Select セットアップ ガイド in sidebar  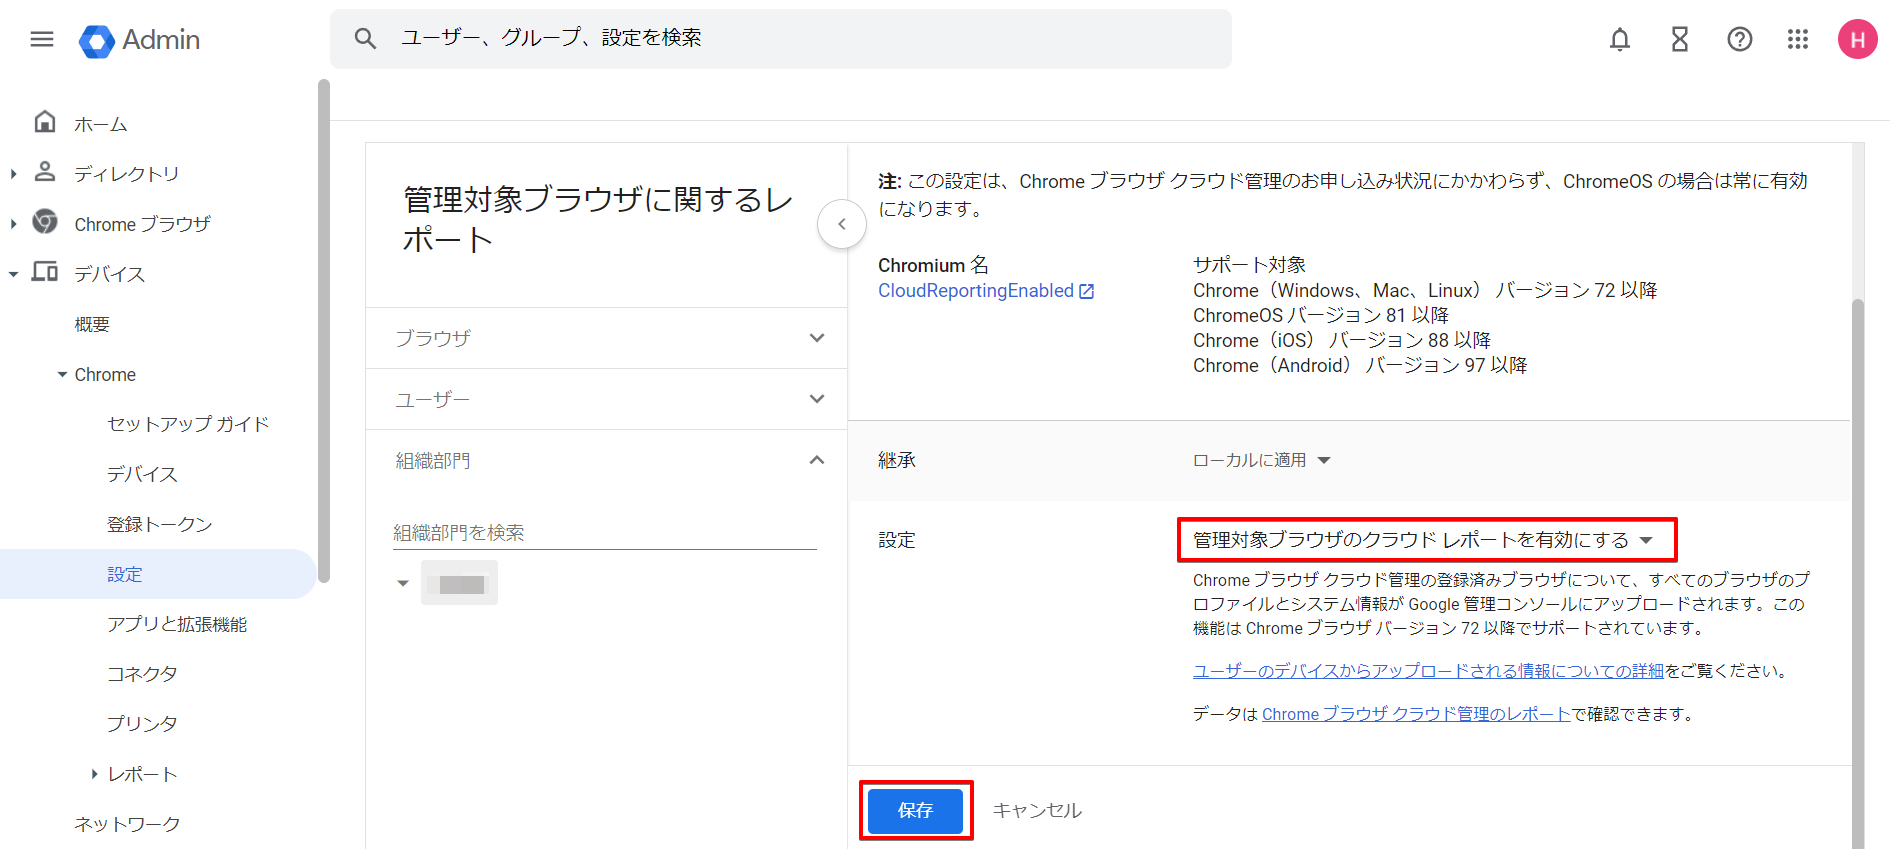coord(188,424)
